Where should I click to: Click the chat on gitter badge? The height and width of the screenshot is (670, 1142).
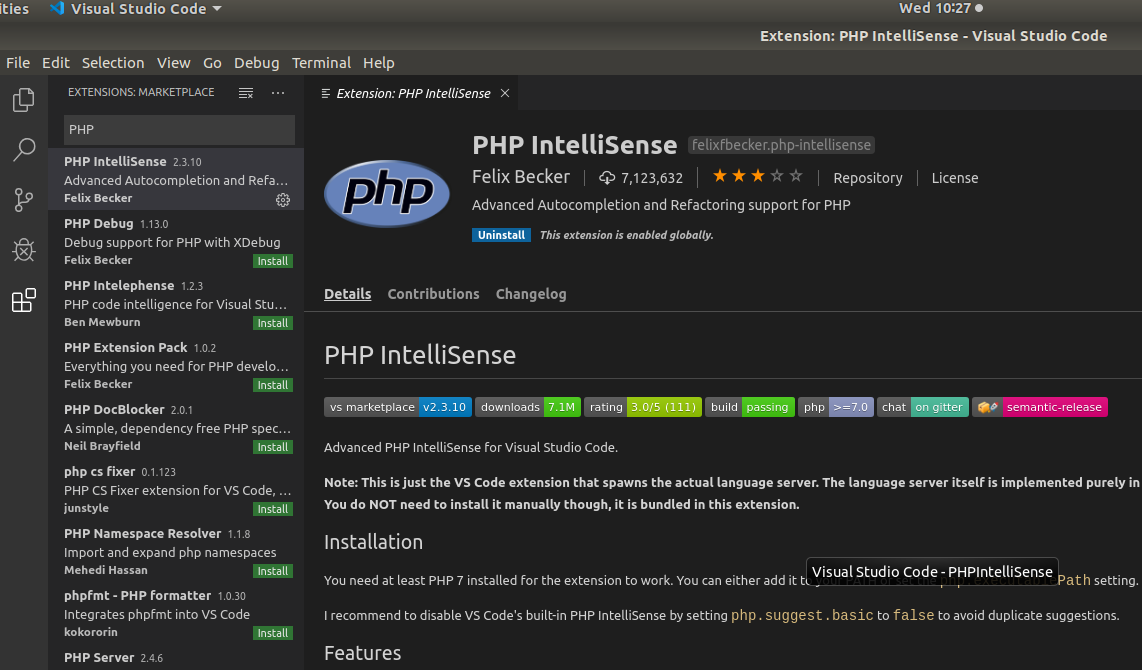tap(922, 407)
